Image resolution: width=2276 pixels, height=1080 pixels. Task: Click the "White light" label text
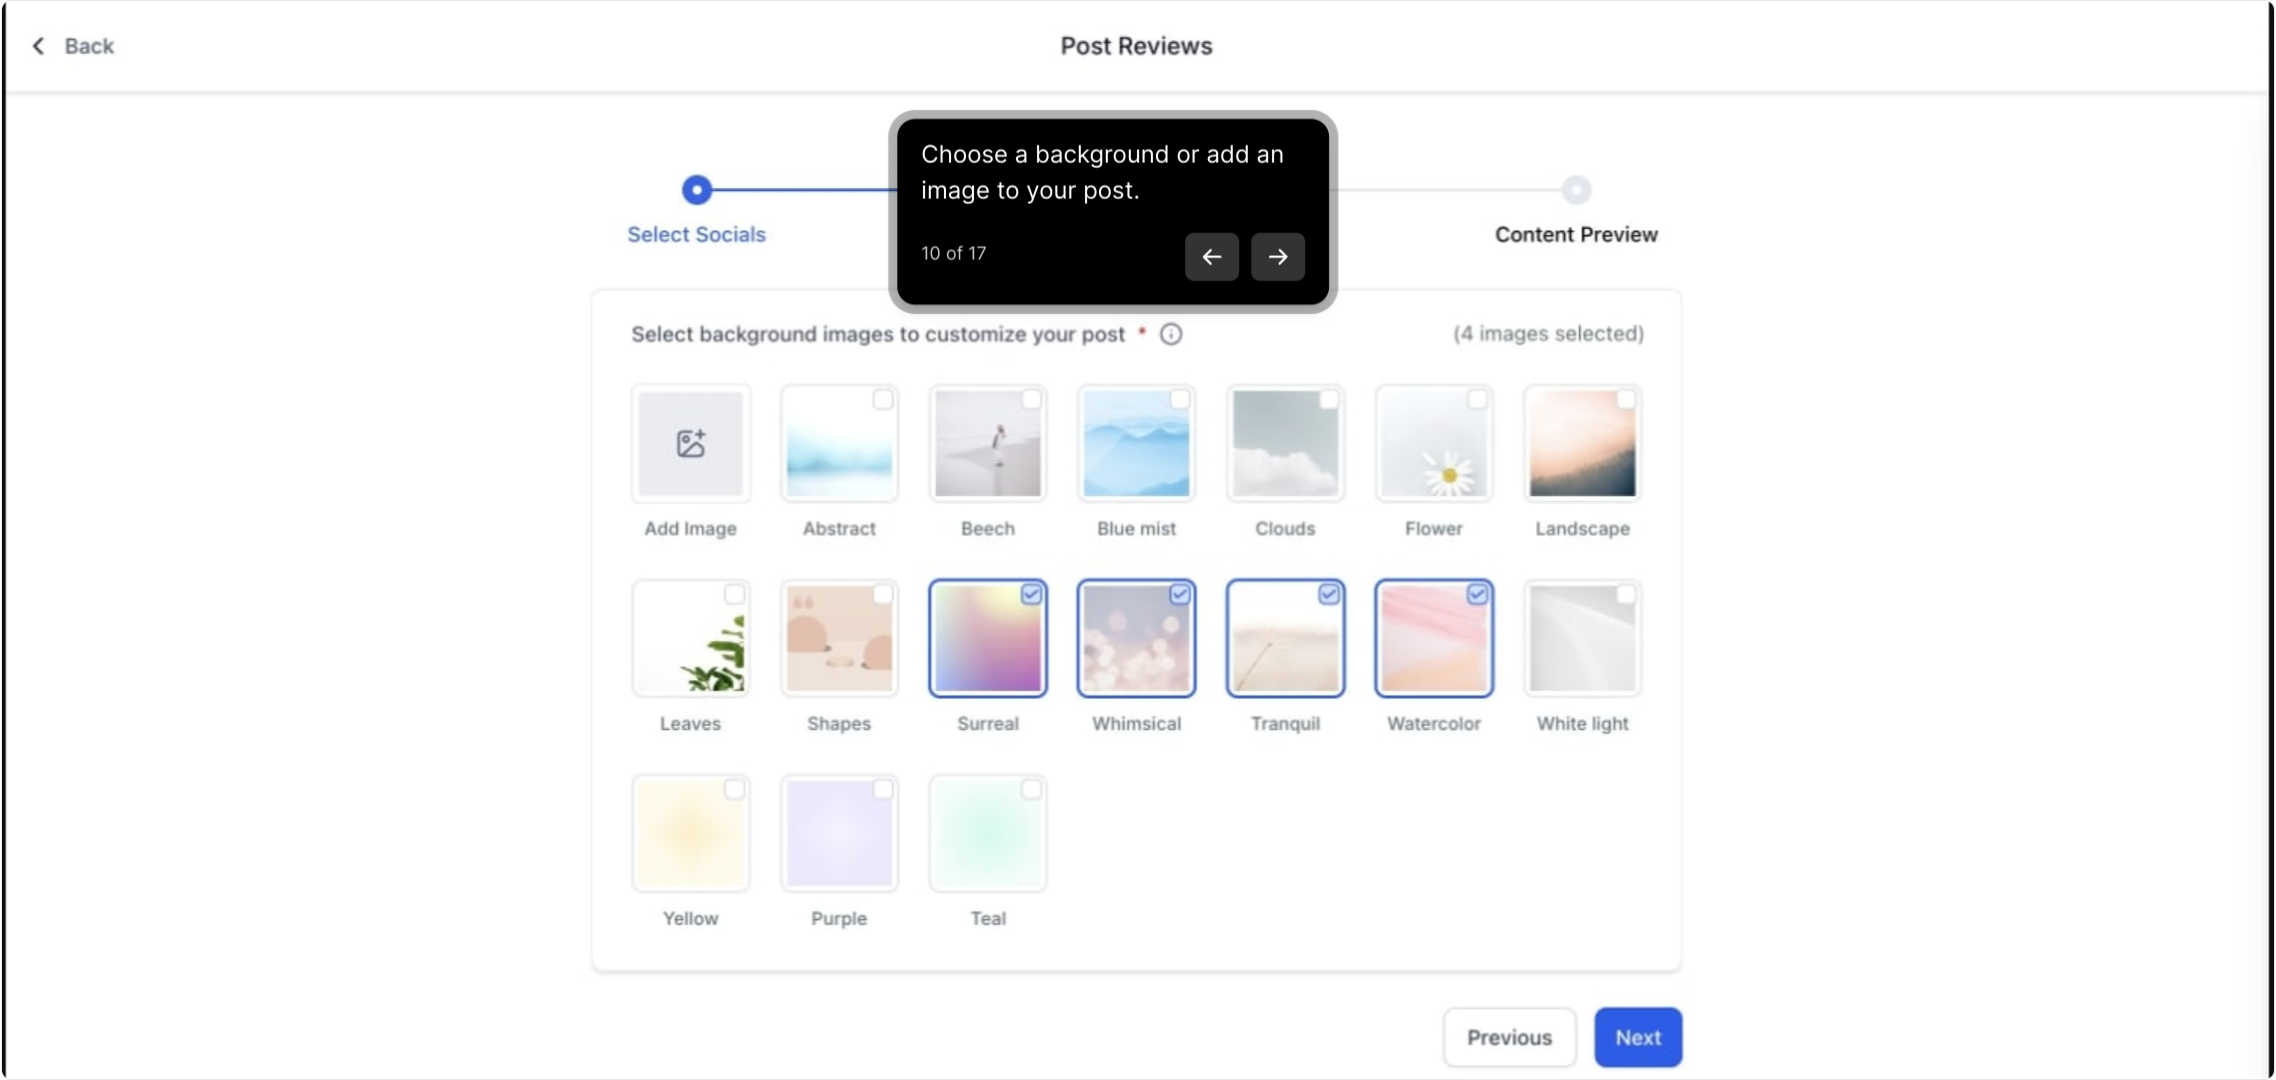(1583, 723)
